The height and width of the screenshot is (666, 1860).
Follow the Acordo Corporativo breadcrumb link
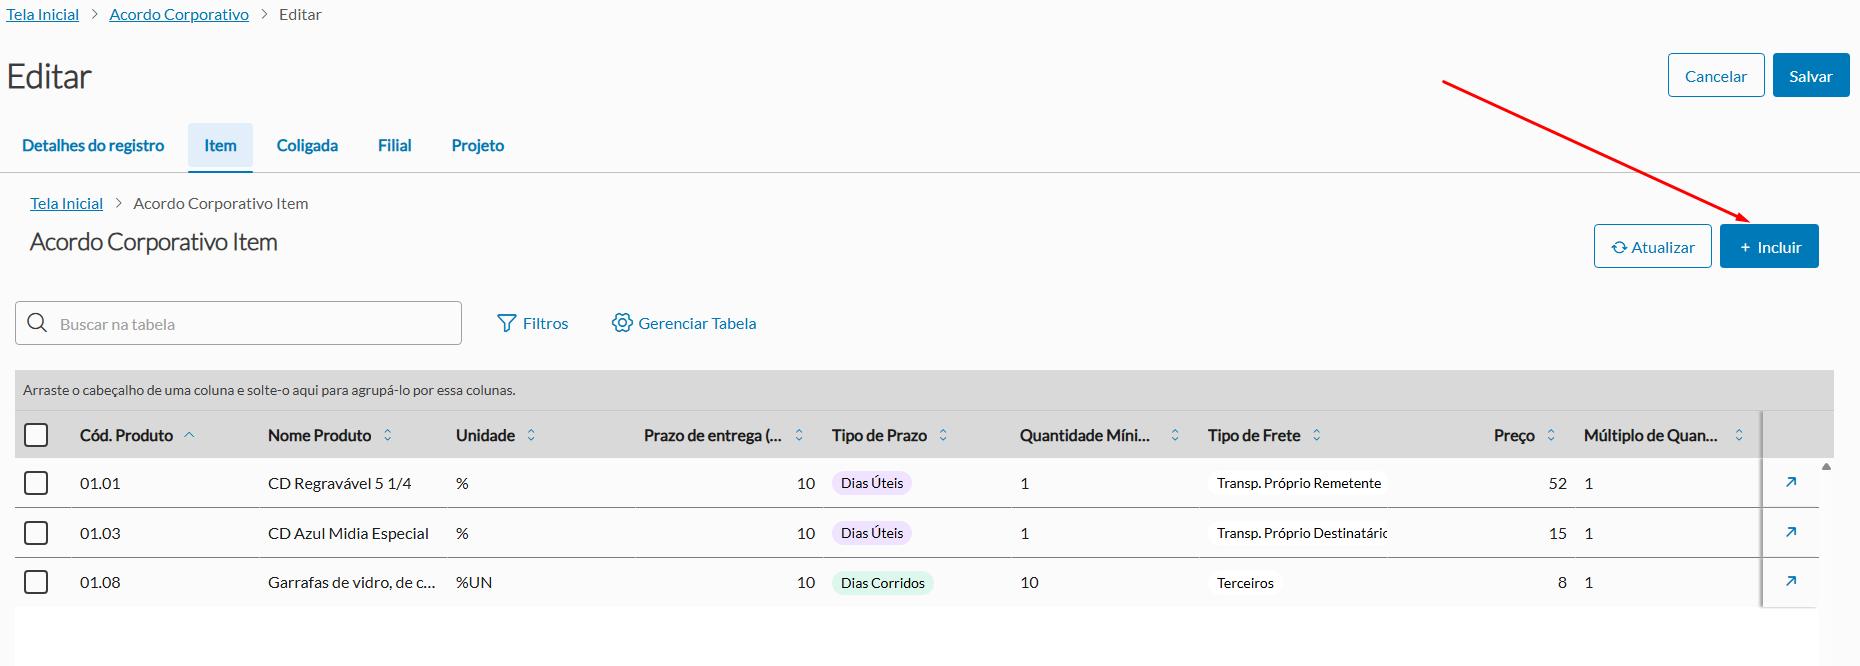(x=179, y=15)
